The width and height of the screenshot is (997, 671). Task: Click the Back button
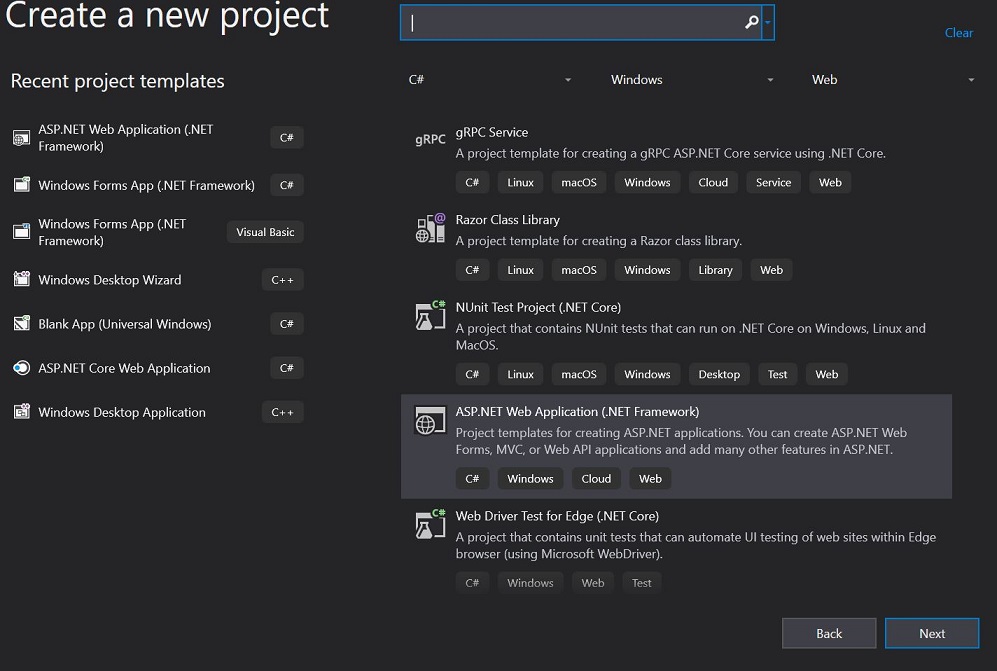(x=829, y=633)
